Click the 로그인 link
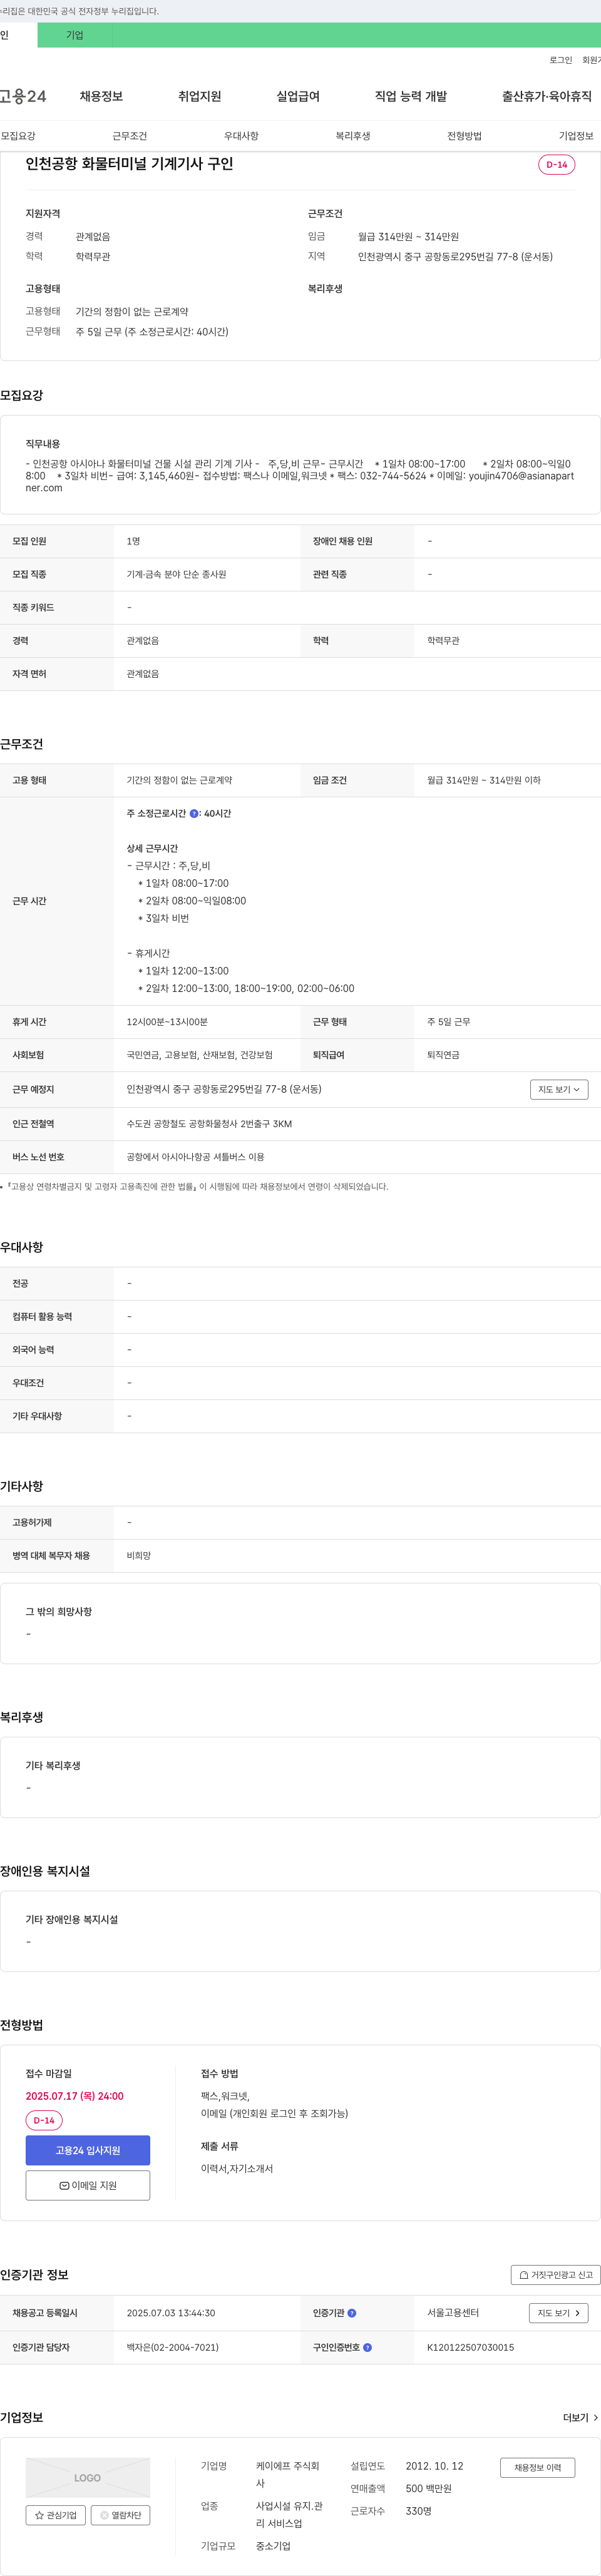This screenshot has height=2576, width=601. (560, 60)
